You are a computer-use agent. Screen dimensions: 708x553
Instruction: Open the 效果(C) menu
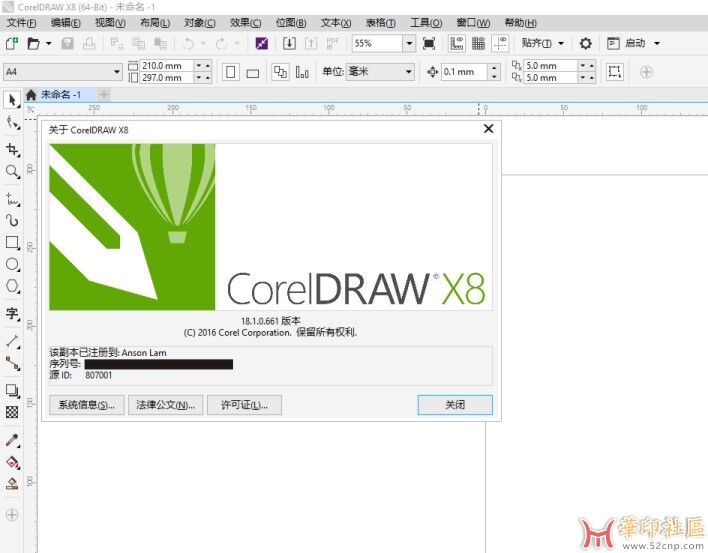point(245,23)
